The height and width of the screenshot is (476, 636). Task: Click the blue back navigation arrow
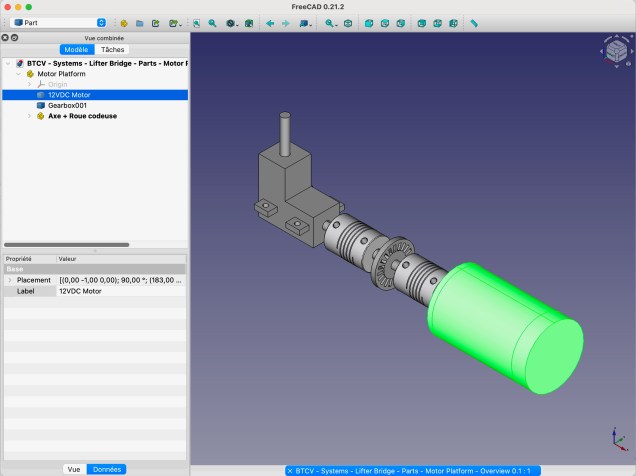pyautogui.click(x=270, y=22)
